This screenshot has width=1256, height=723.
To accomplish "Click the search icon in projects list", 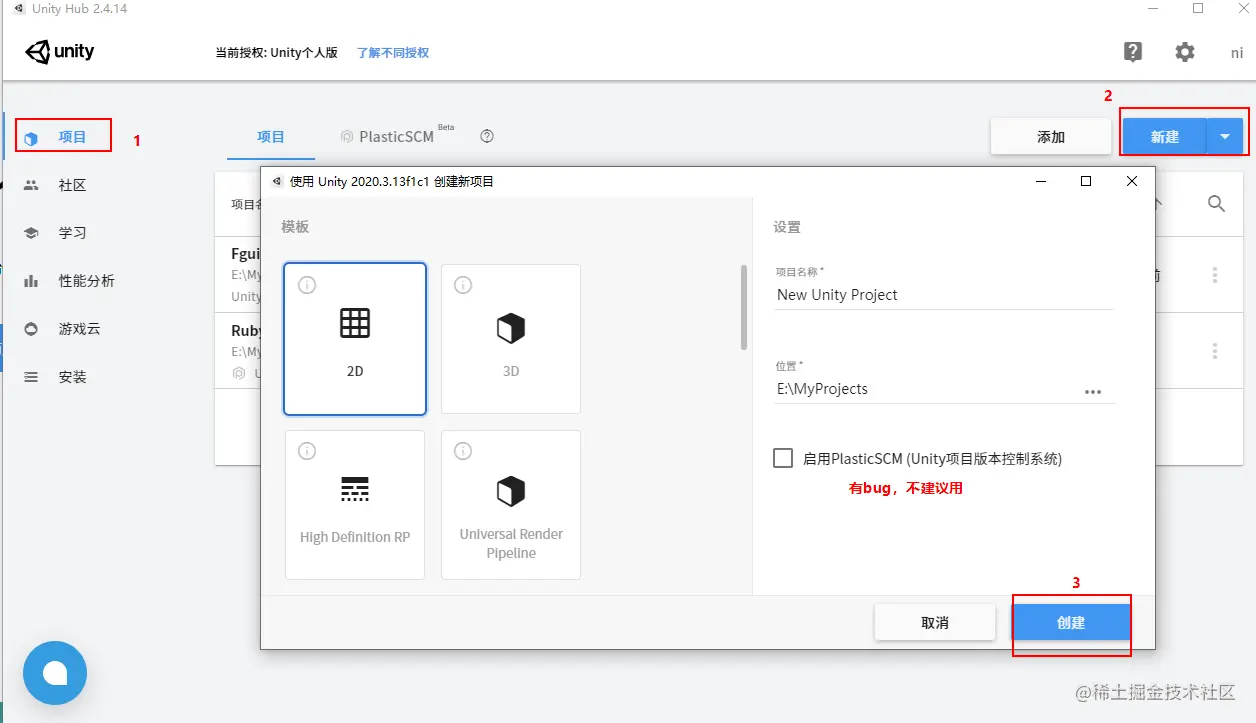I will (x=1216, y=204).
